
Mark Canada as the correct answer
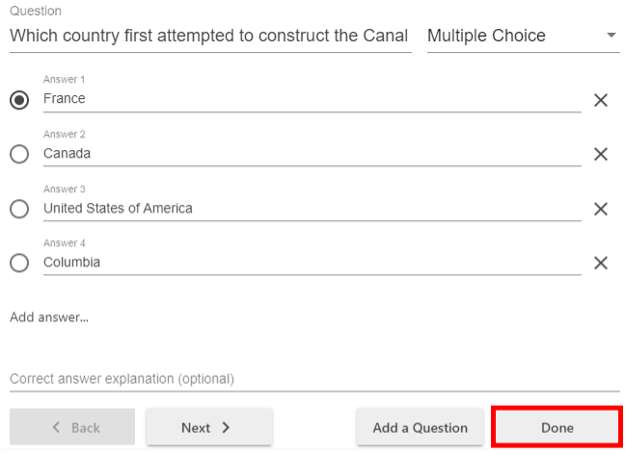click(x=19, y=154)
